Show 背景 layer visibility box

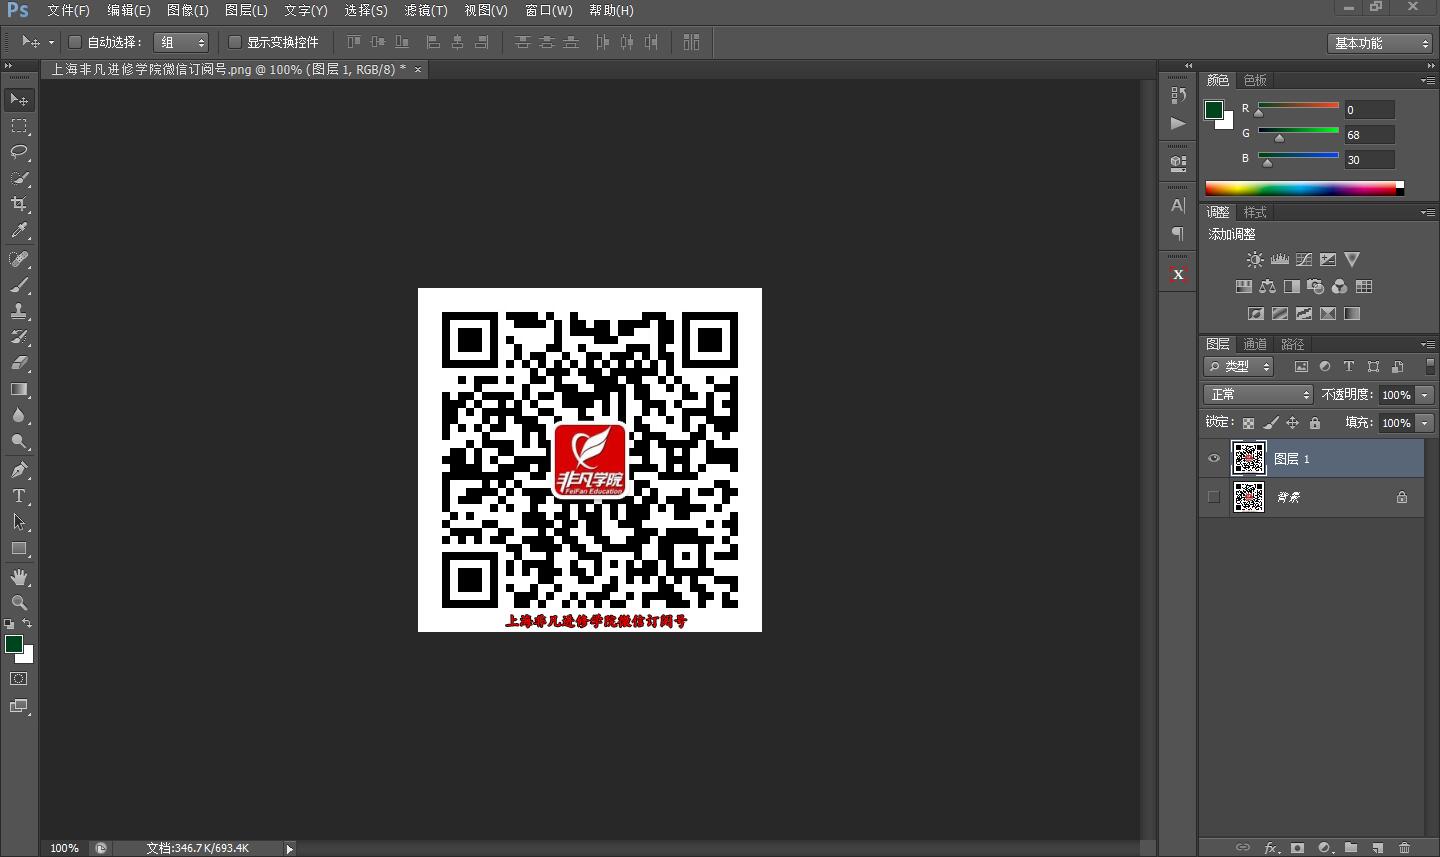pos(1214,497)
